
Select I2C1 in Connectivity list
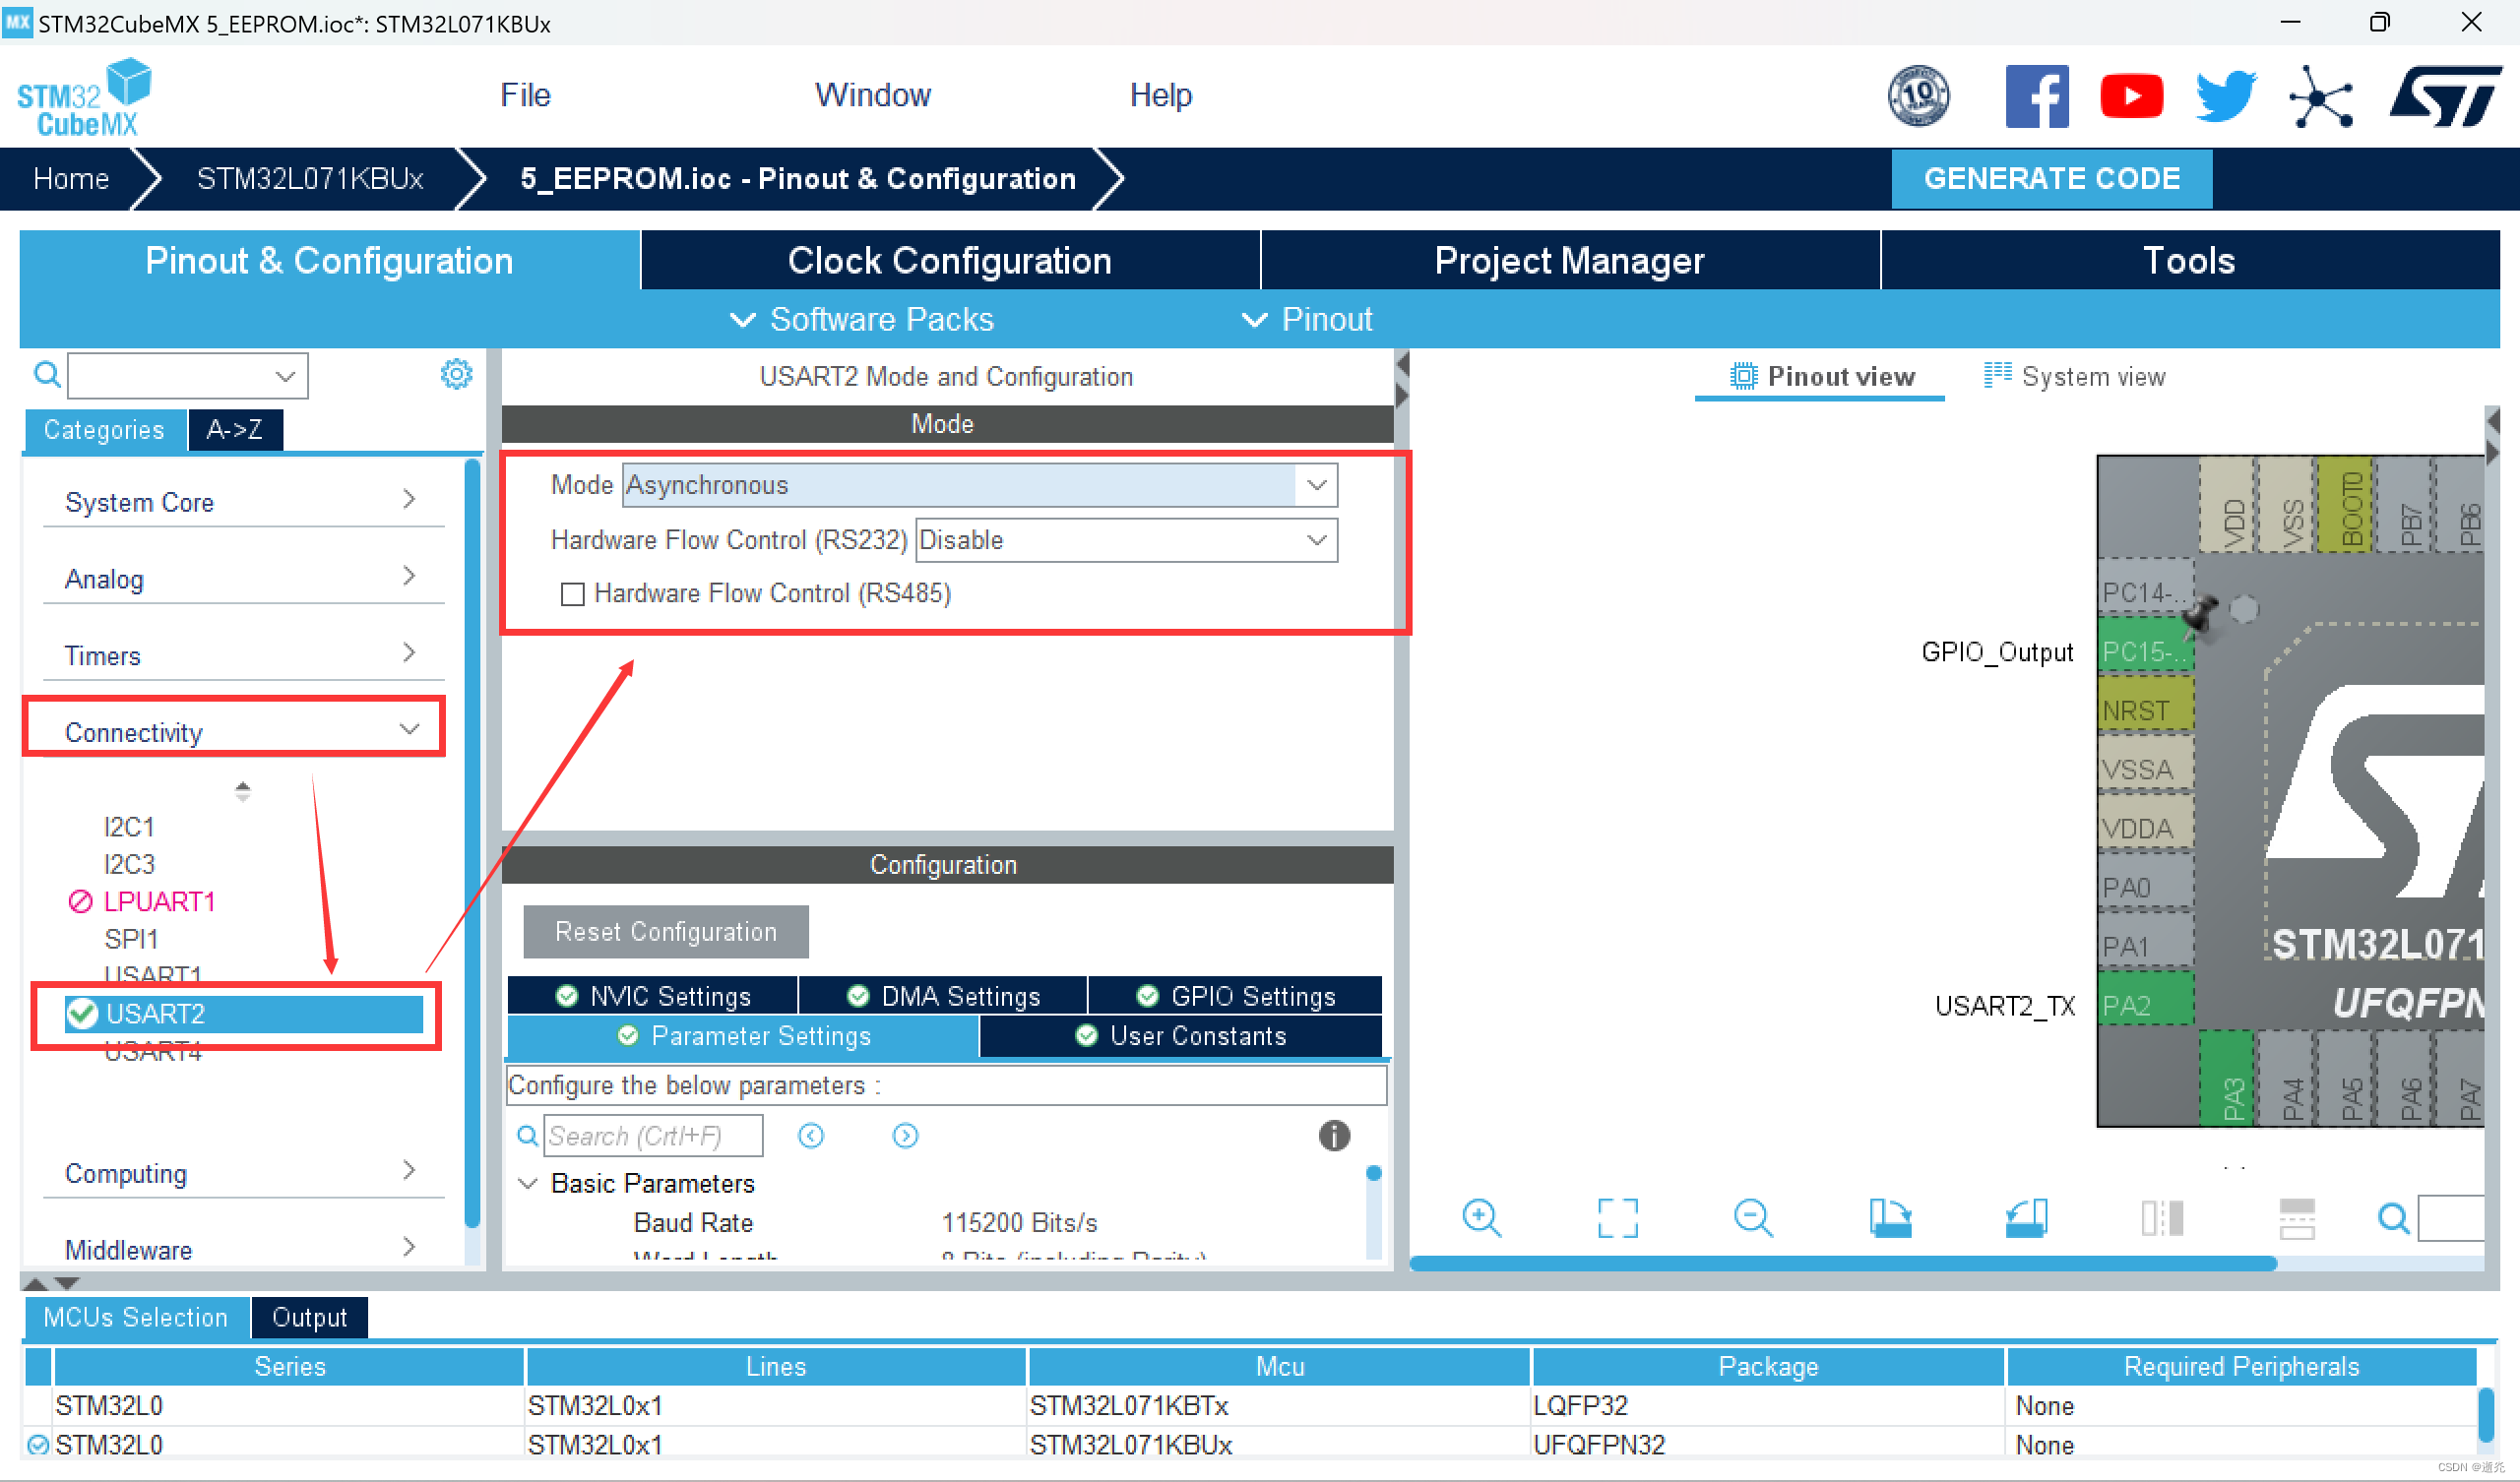tap(129, 826)
